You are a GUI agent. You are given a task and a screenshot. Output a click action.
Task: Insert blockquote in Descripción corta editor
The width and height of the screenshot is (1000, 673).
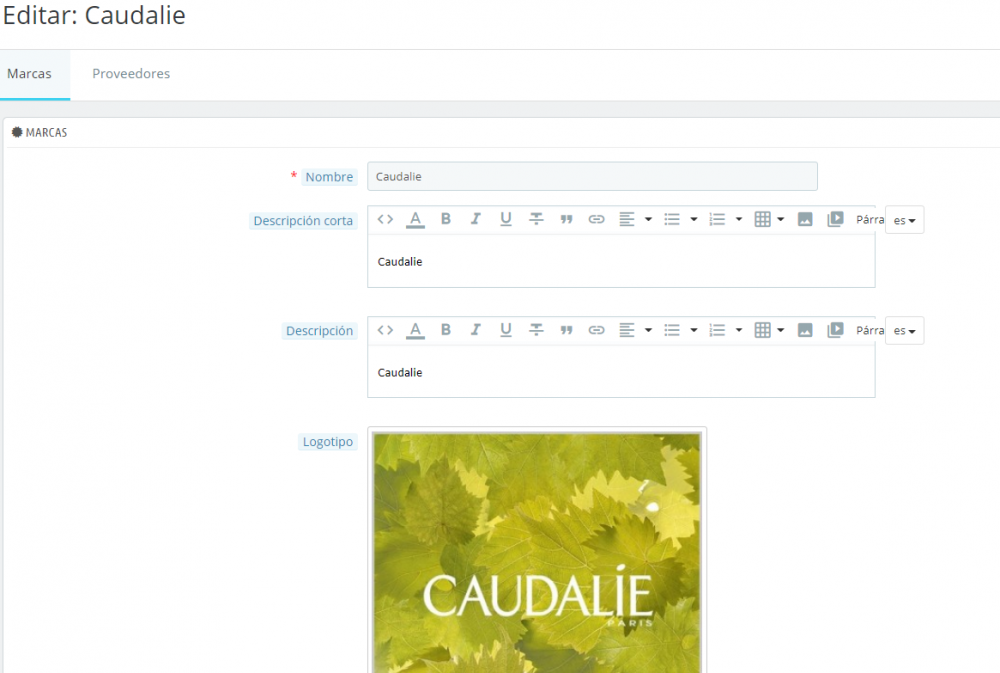click(566, 219)
